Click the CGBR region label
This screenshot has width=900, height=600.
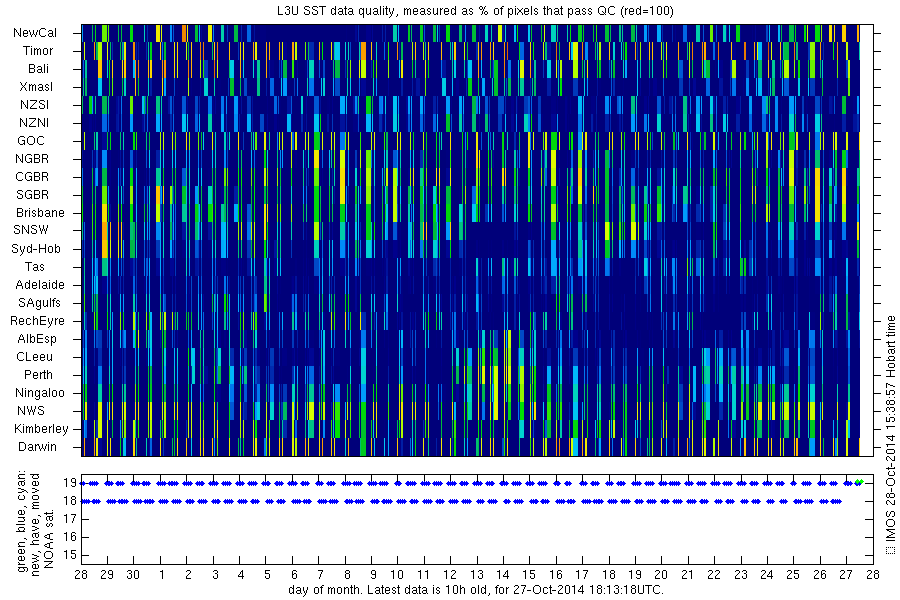pyautogui.click(x=32, y=177)
